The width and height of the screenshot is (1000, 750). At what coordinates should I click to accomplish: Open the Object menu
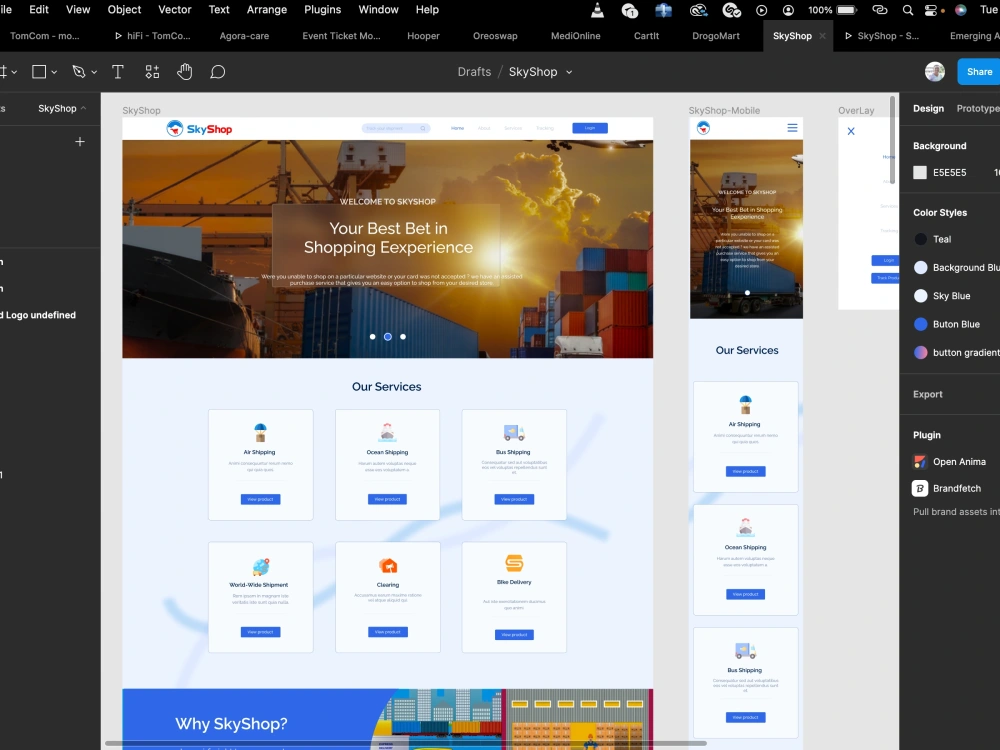[x=124, y=10]
